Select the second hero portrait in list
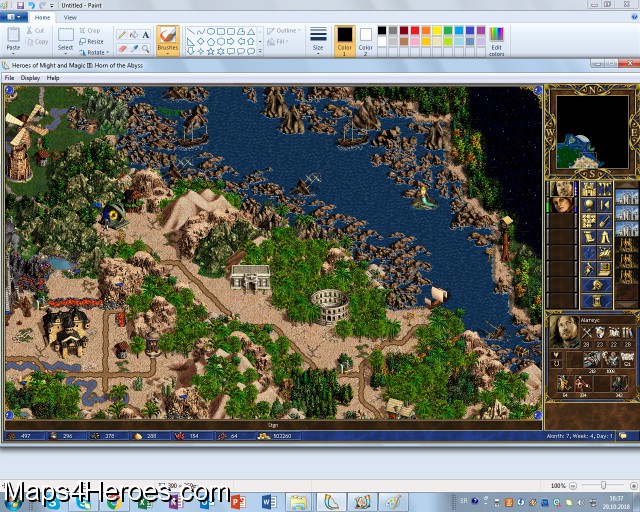640x512 pixels. [562, 205]
